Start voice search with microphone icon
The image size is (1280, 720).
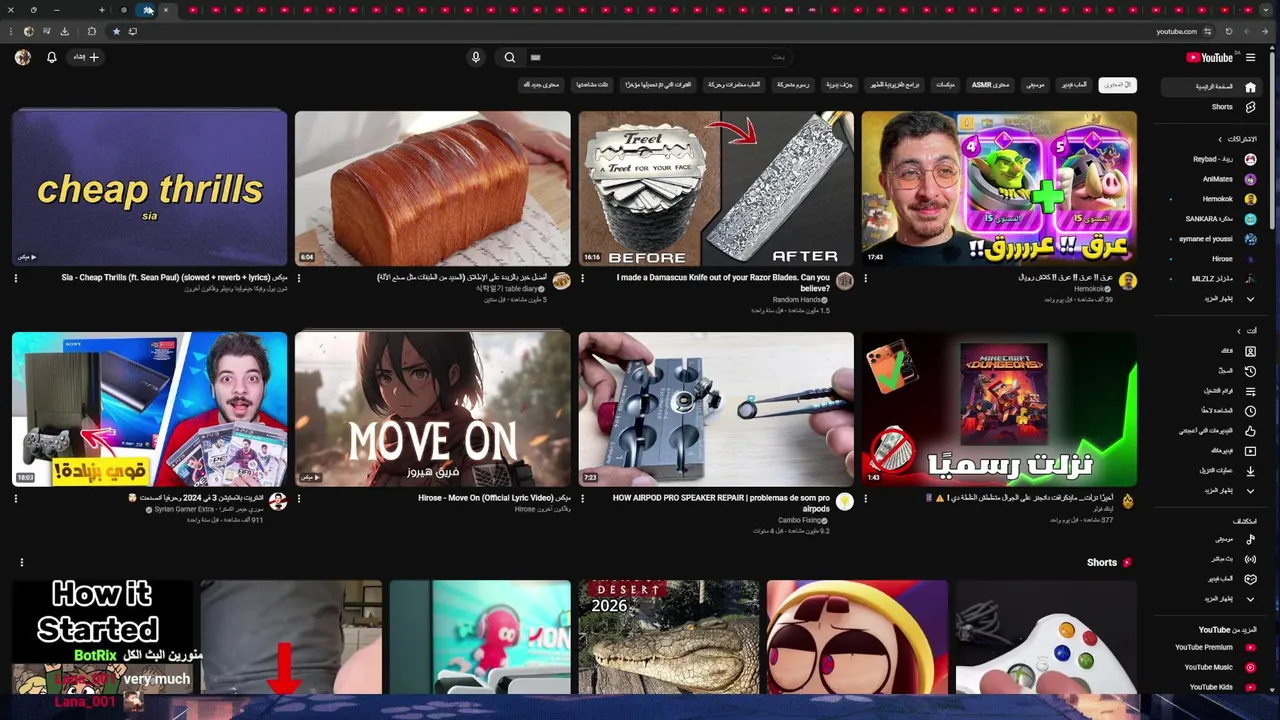pos(476,57)
